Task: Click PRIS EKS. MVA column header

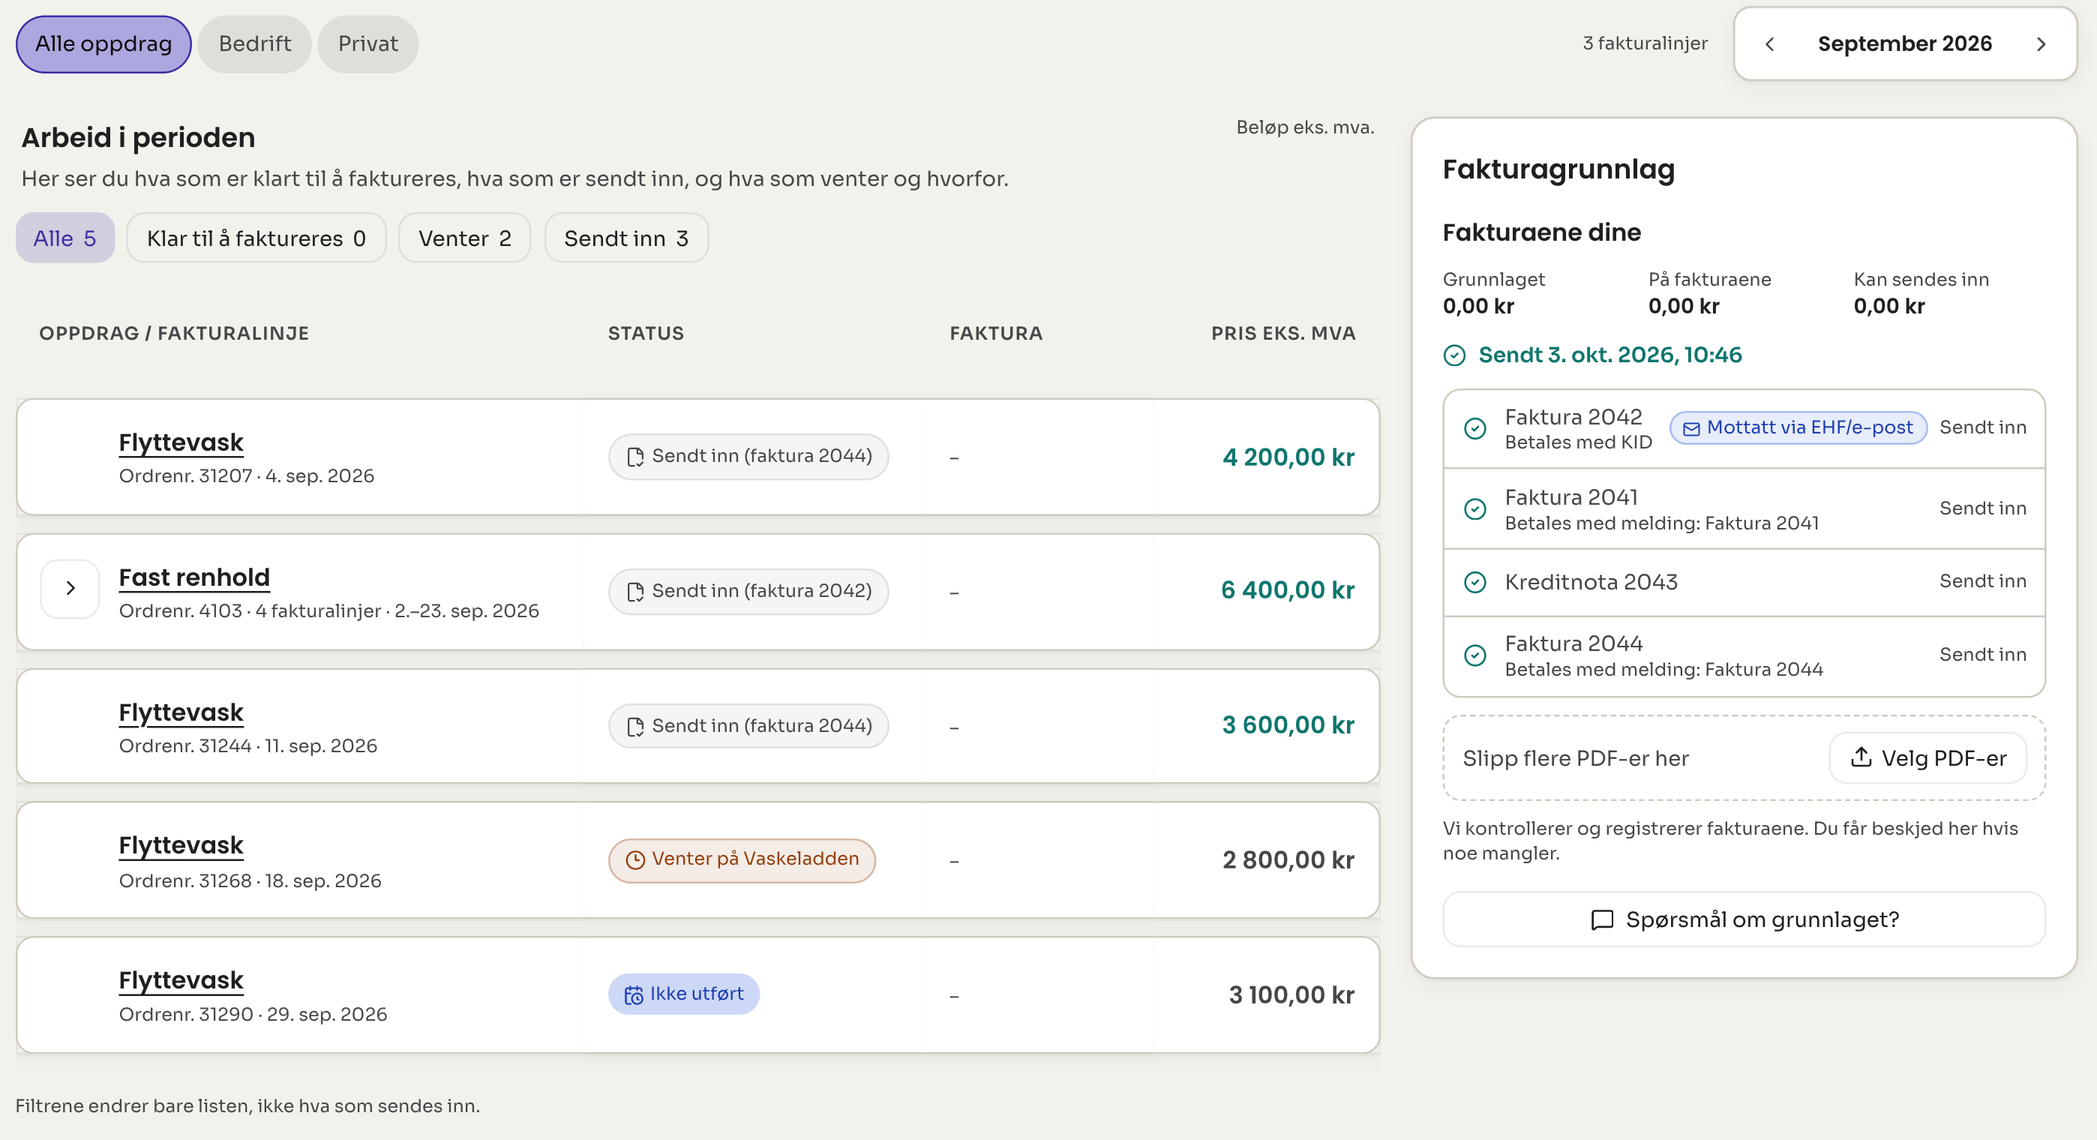Action: pos(1284,334)
